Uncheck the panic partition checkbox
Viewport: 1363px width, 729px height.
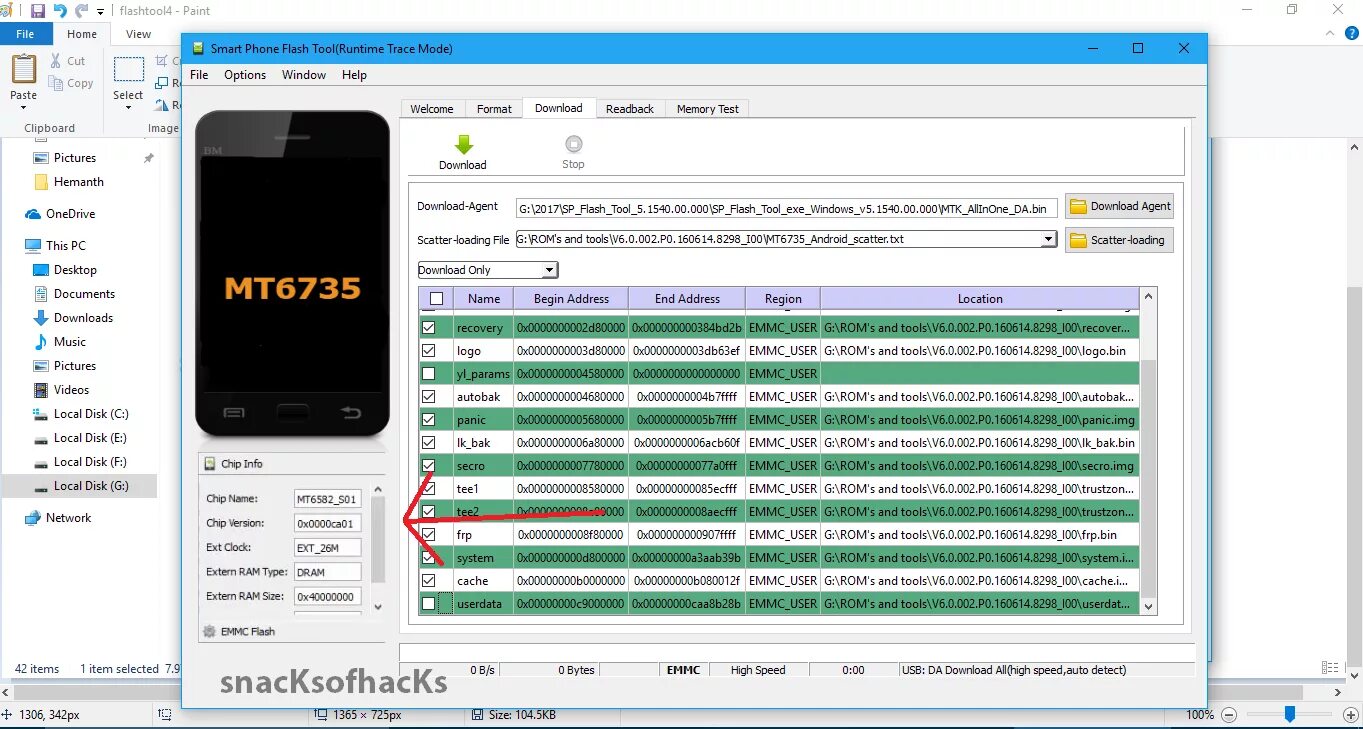(x=429, y=420)
